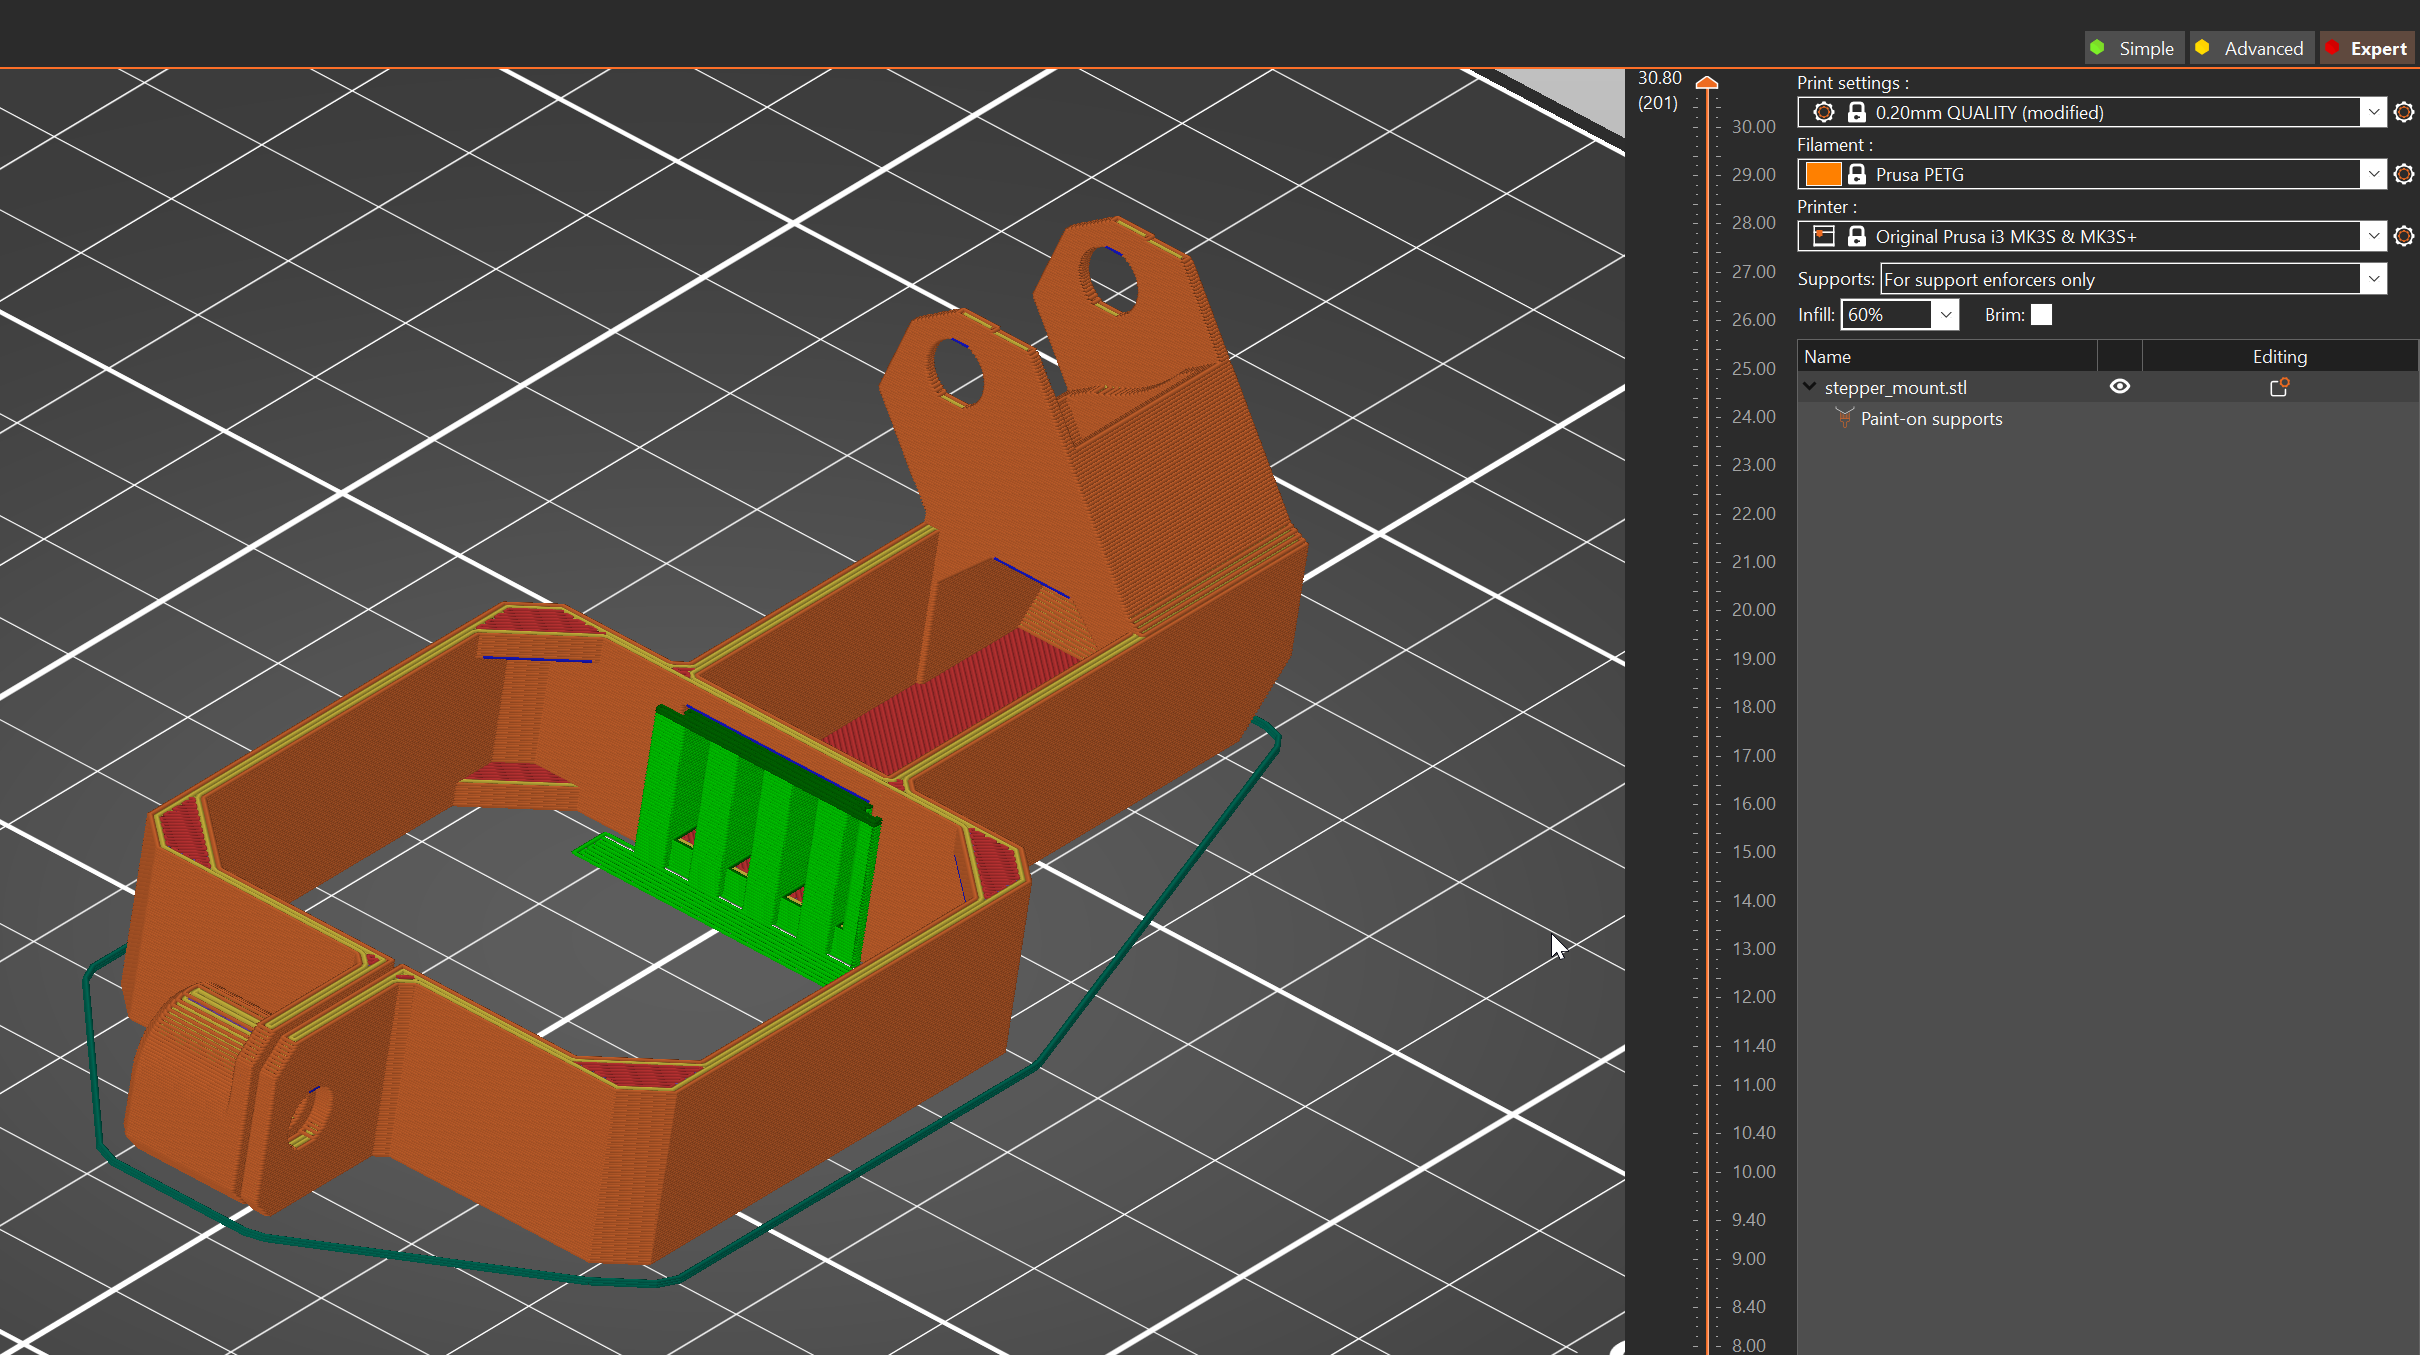This screenshot has height=1355, width=2420.
Task: Open the Supports dropdown
Action: click(x=2372, y=279)
